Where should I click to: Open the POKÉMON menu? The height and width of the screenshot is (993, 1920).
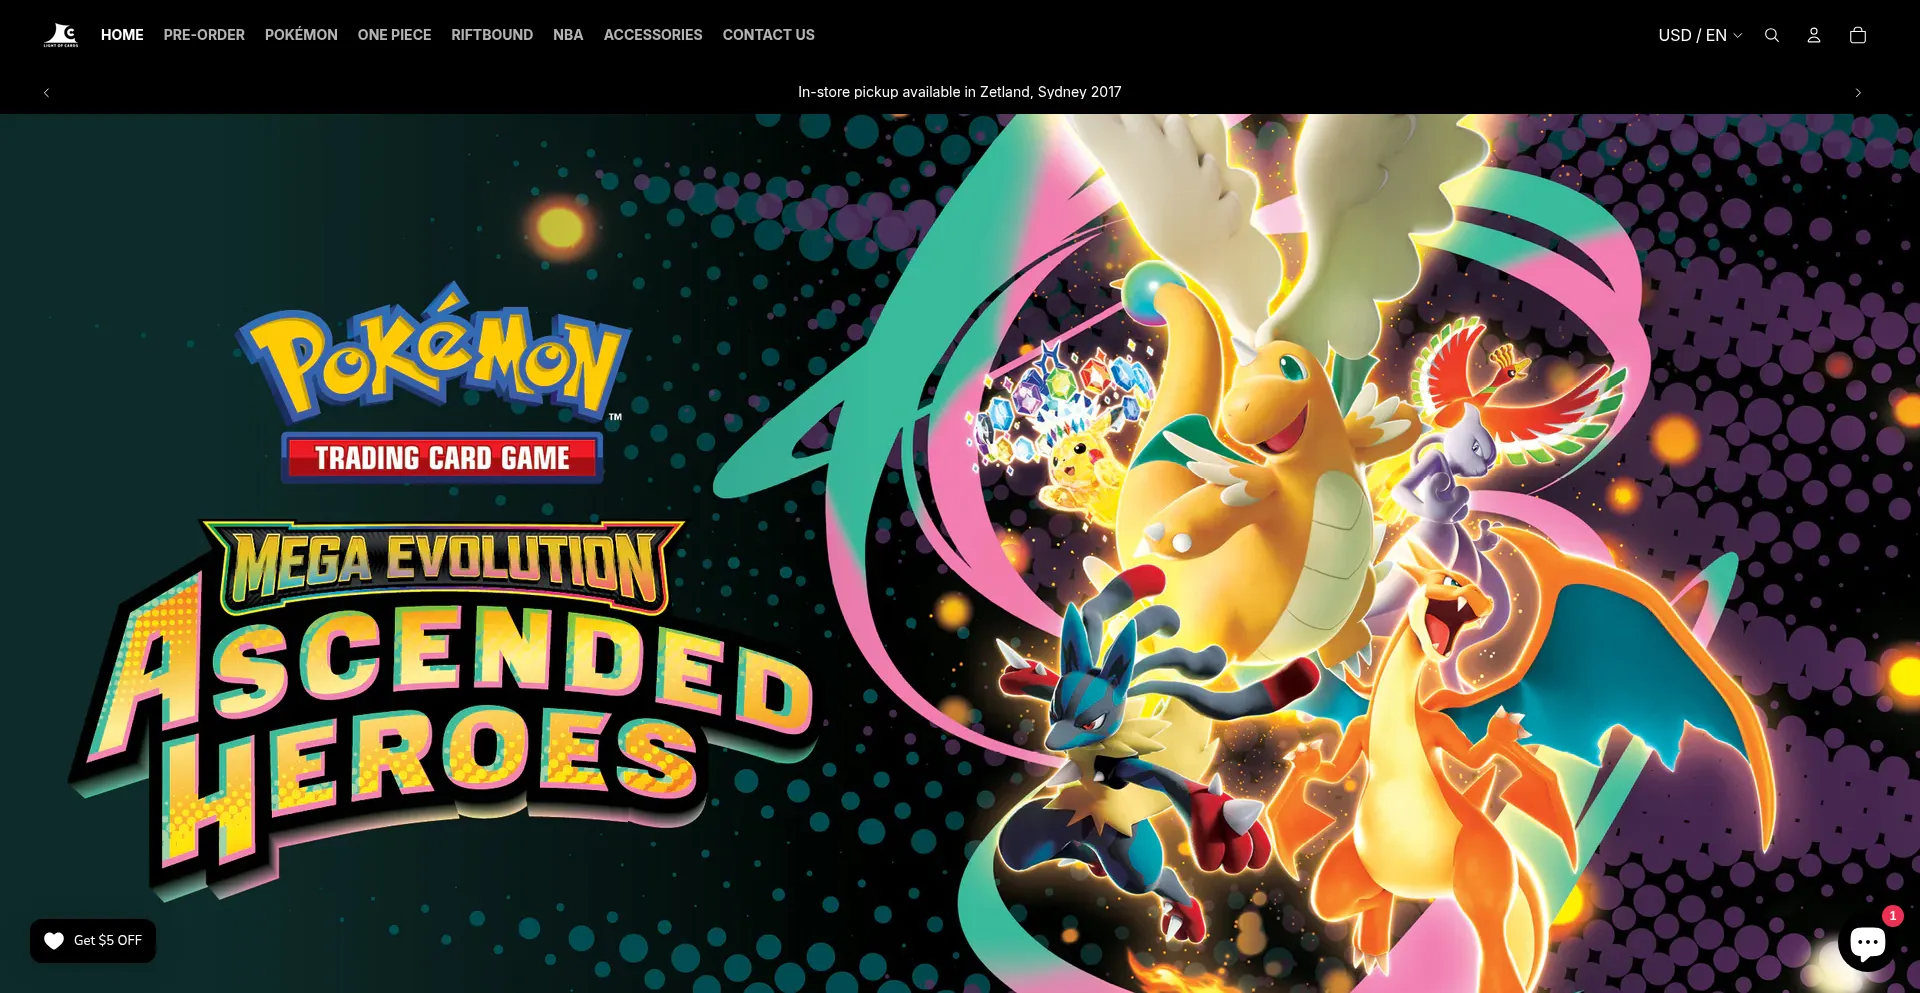pyautogui.click(x=301, y=35)
